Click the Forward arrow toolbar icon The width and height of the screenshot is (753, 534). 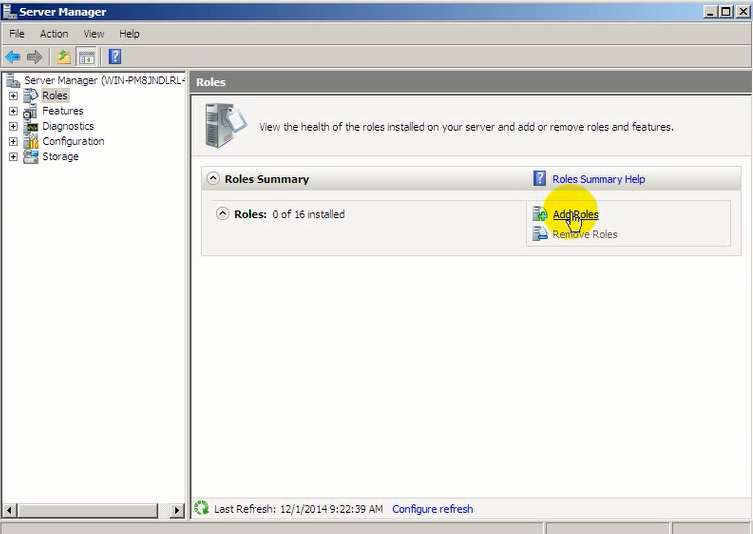(x=34, y=57)
